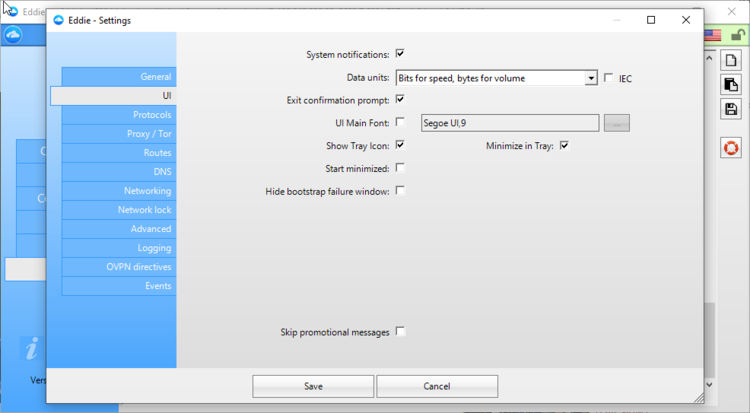750x413 pixels.
Task: Open the DNS tab
Action: (x=119, y=172)
